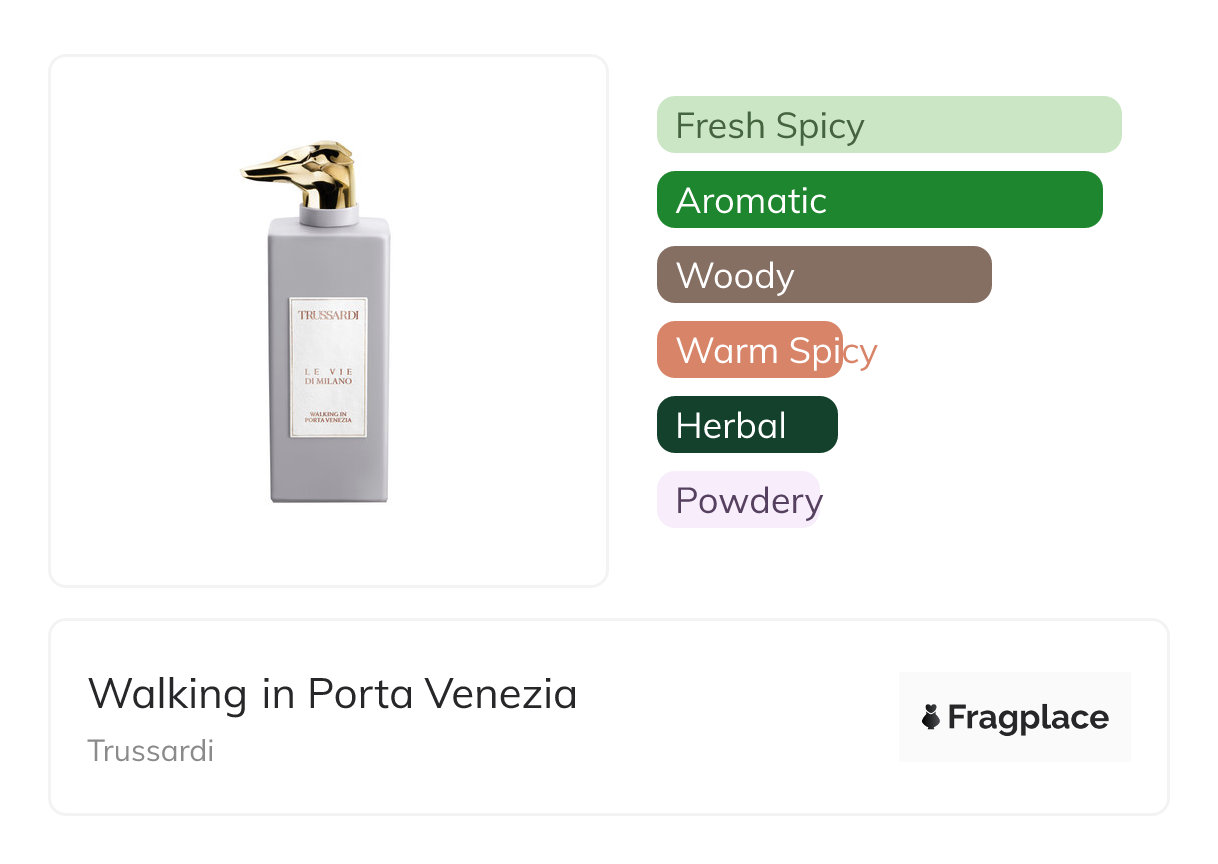Click the pale Powdery accord bar
The height and width of the screenshot is (864, 1218).
click(x=738, y=500)
